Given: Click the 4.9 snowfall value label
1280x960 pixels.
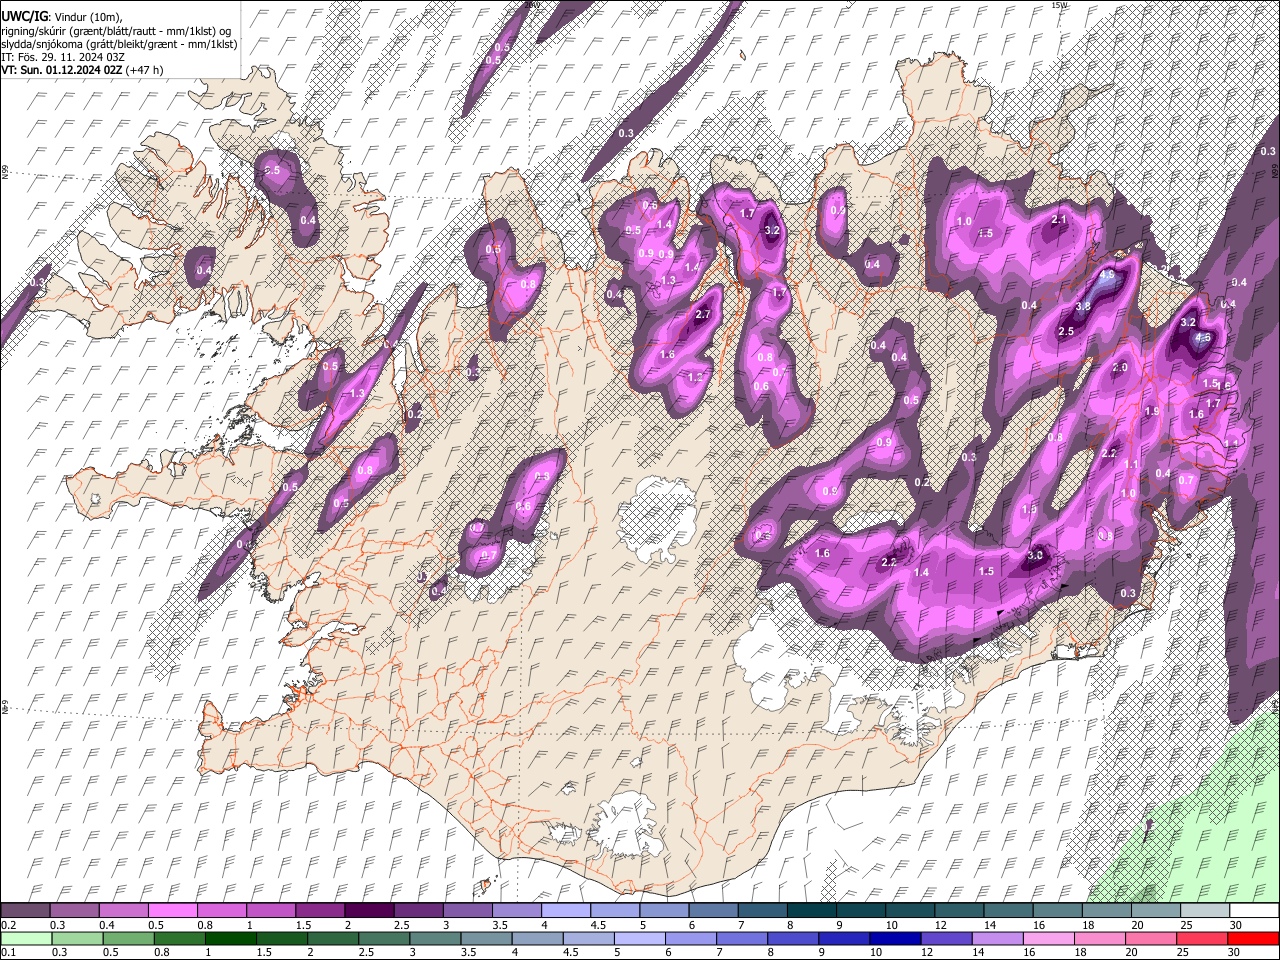Looking at the screenshot, I should point(1107,275).
